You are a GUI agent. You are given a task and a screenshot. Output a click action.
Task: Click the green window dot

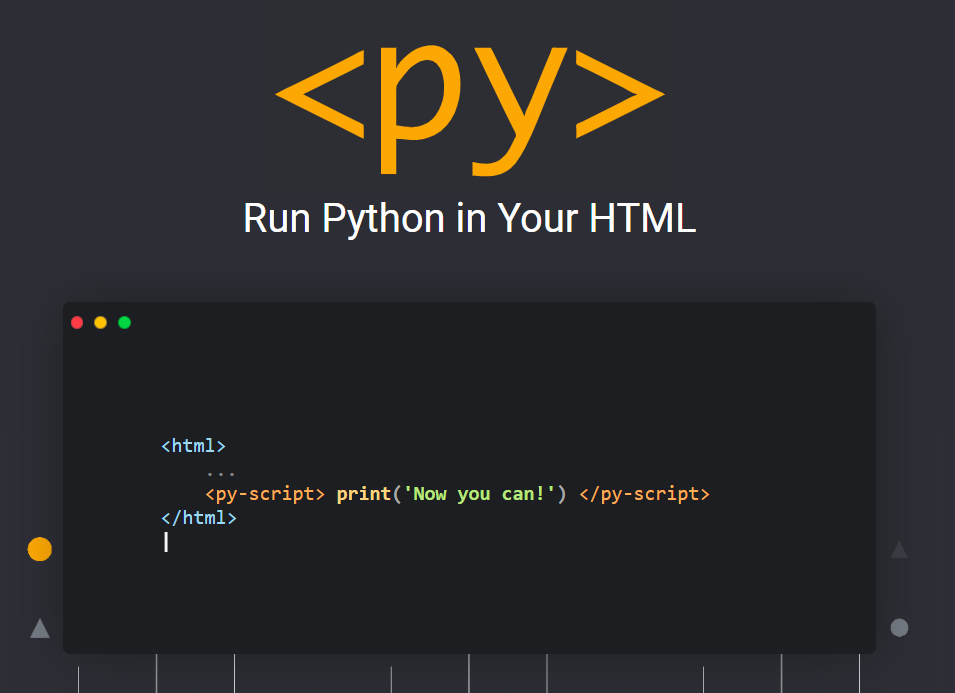pyautogui.click(x=125, y=322)
